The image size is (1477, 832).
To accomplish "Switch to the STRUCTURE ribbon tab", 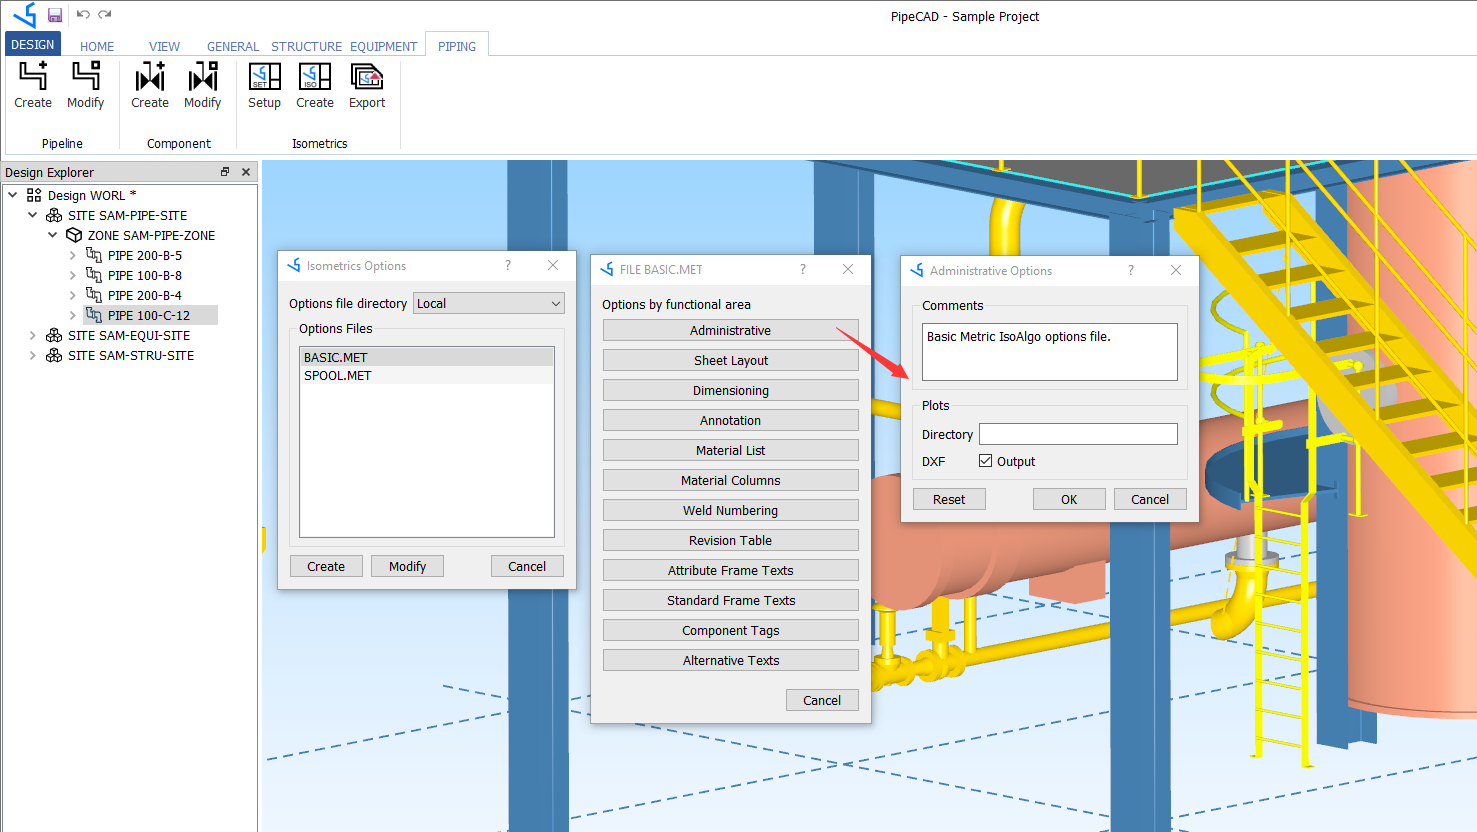I will pyautogui.click(x=306, y=46).
